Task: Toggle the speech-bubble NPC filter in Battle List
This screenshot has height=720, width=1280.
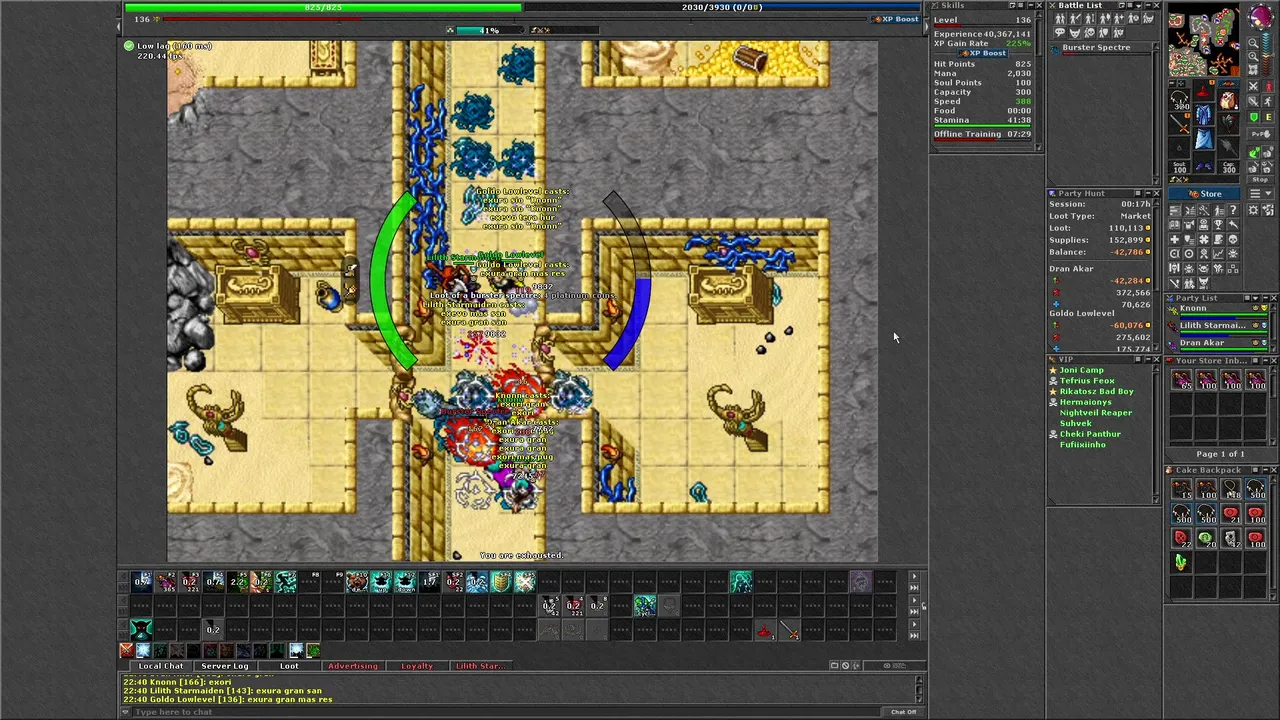Action: [1061, 32]
